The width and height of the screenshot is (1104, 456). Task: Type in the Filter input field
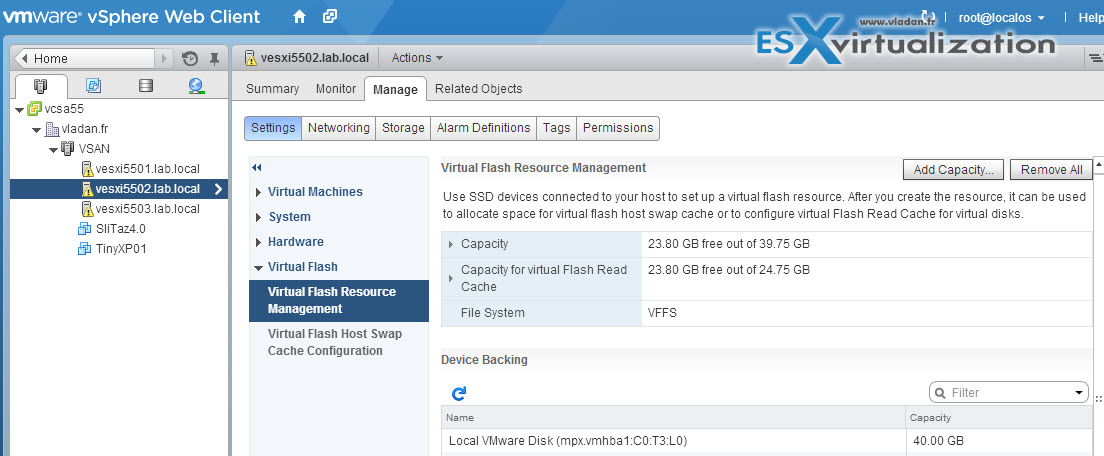point(1008,393)
